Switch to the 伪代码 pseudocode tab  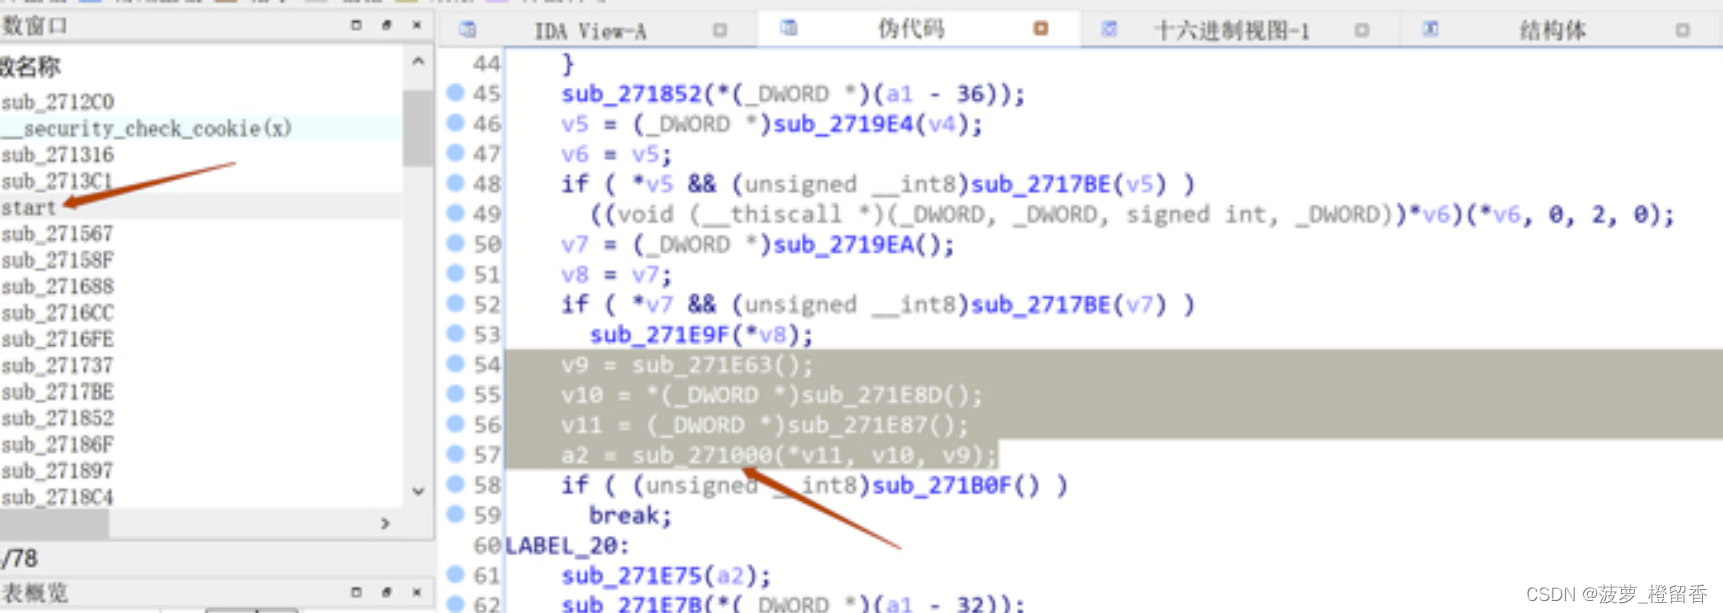pyautogui.click(x=910, y=29)
